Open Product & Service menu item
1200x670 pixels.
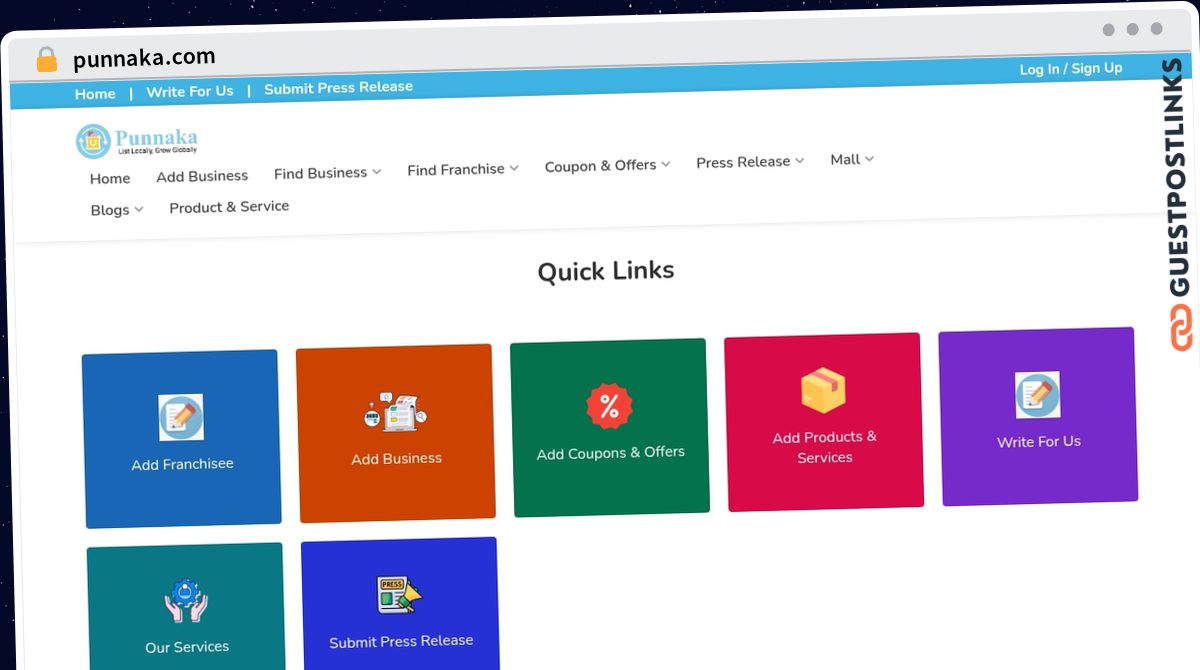point(229,207)
